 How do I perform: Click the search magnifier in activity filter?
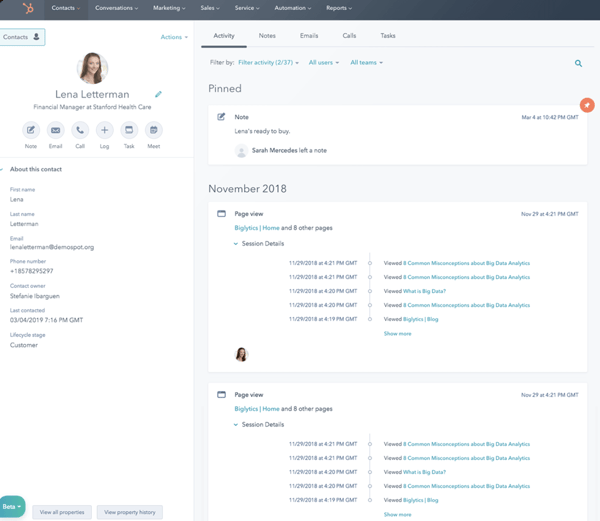point(578,63)
